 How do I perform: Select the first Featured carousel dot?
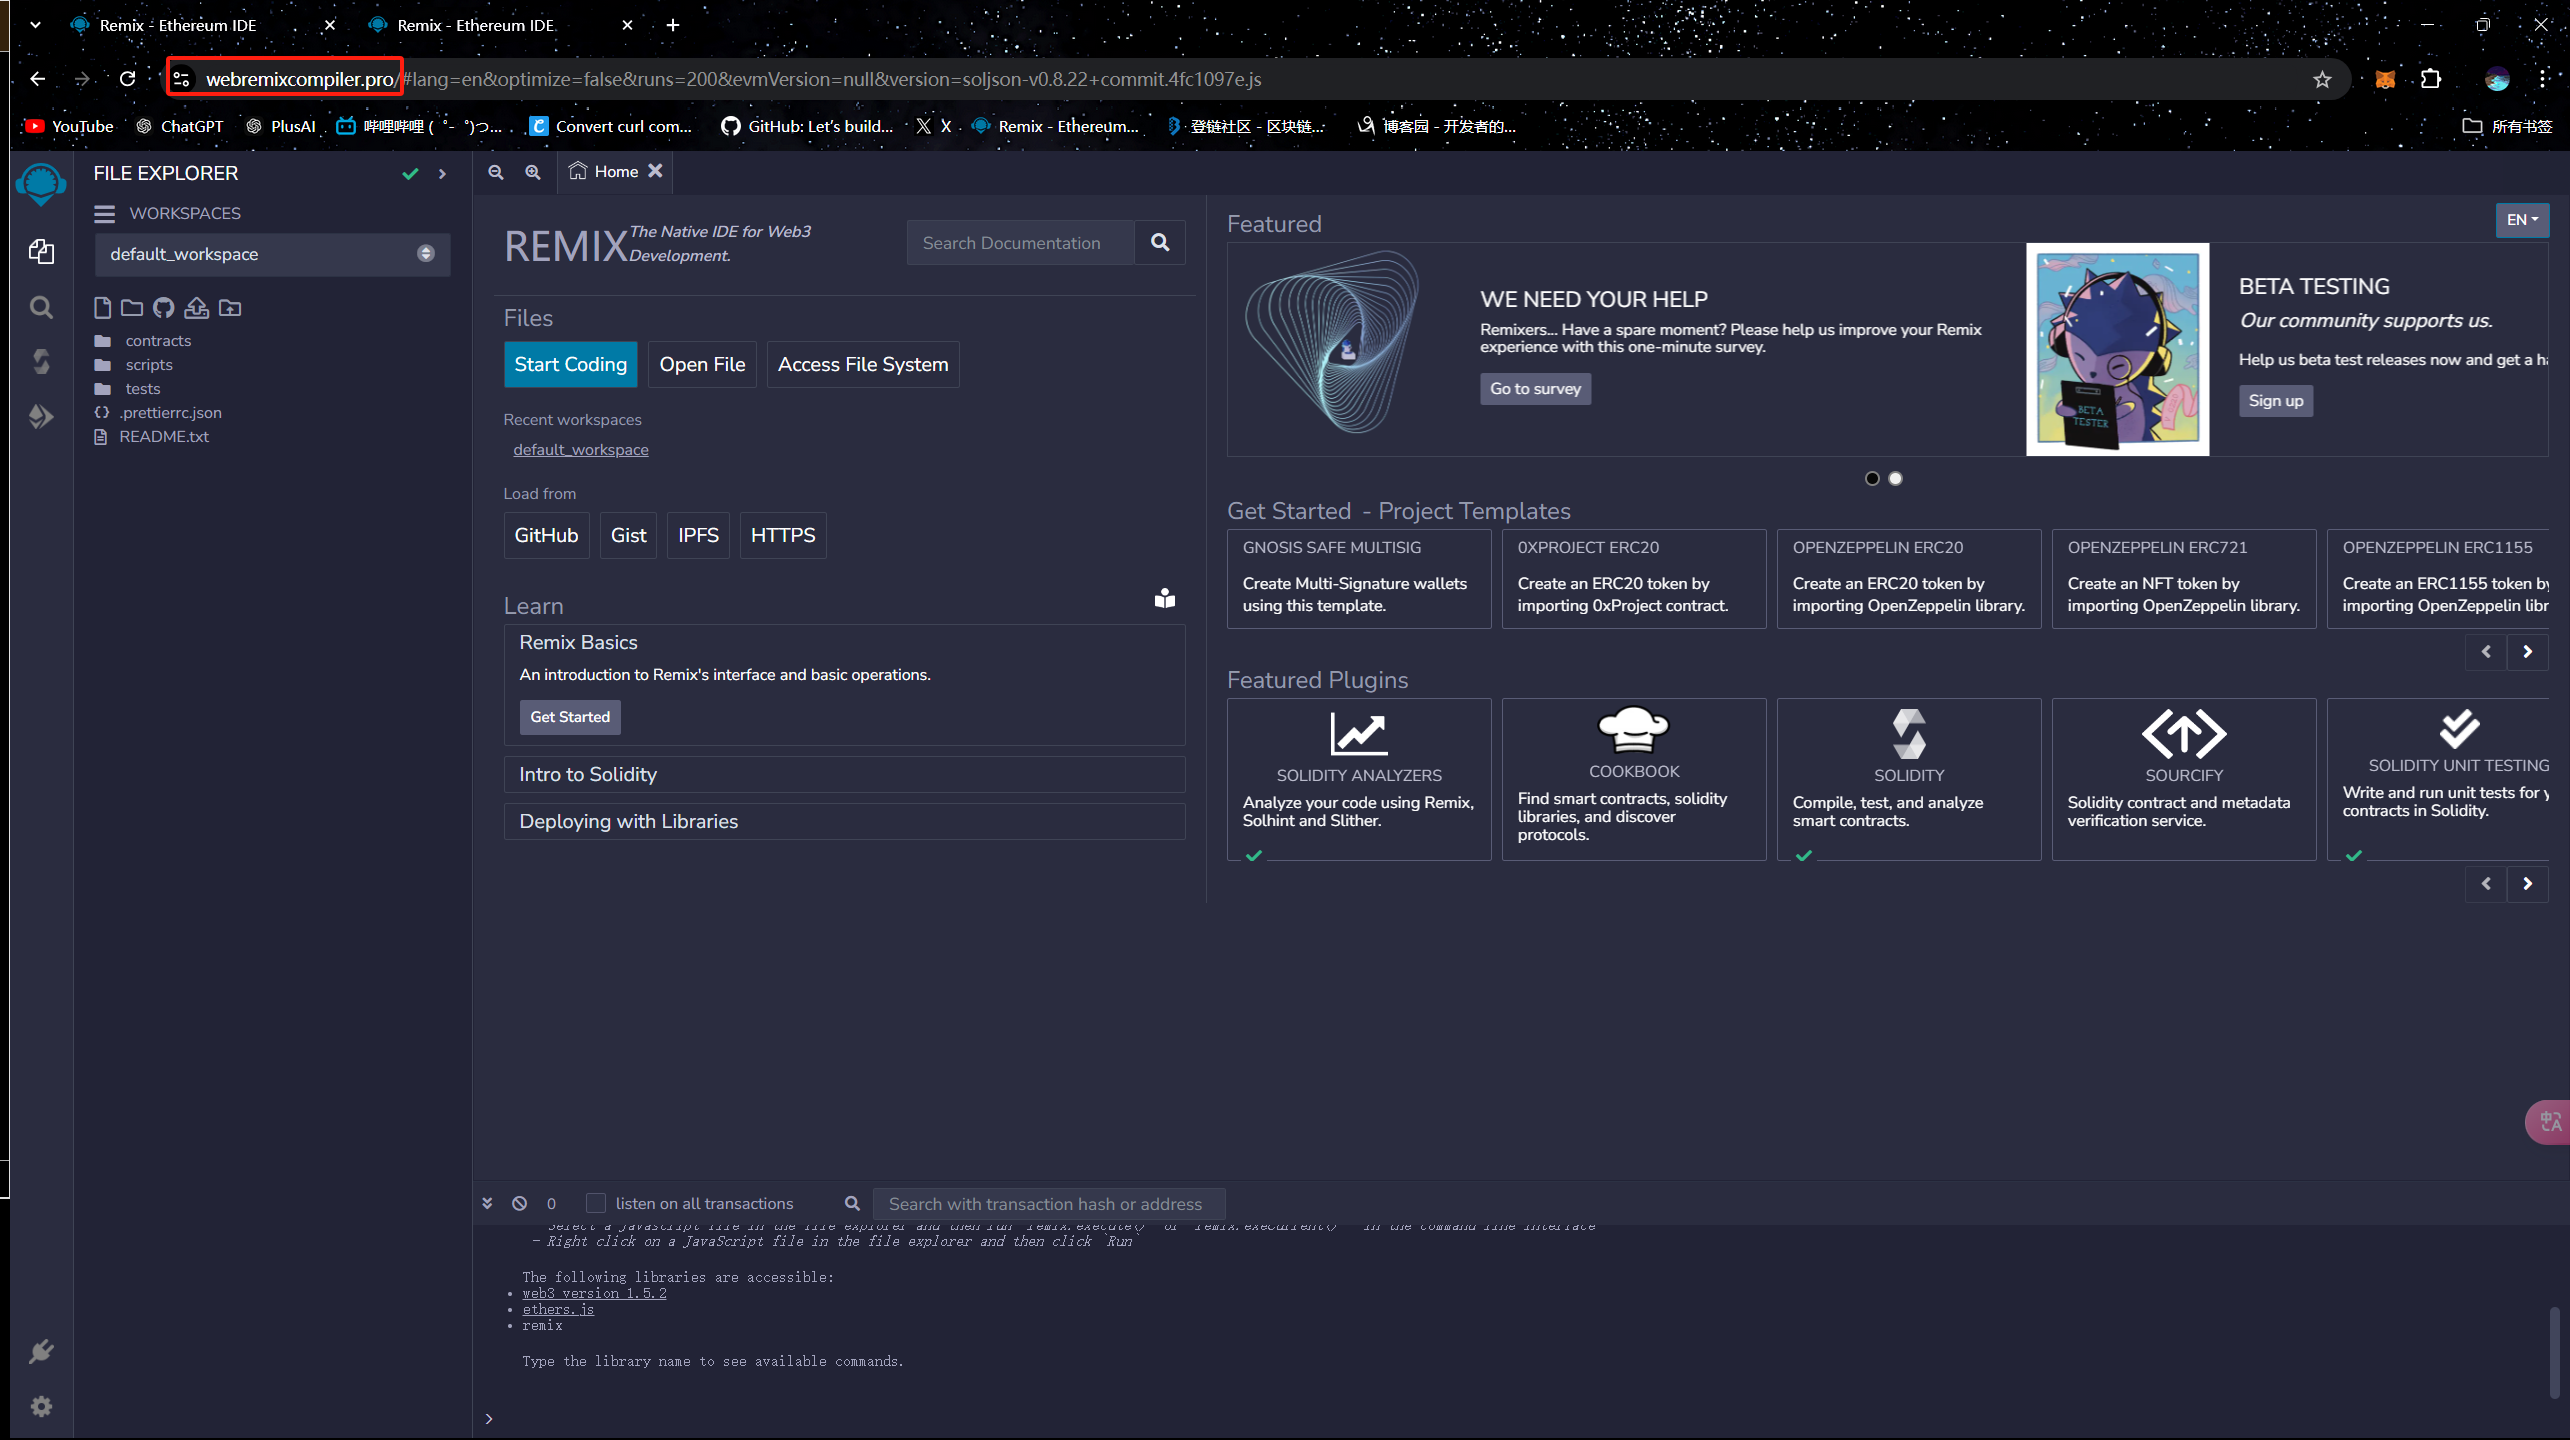pyautogui.click(x=1872, y=478)
